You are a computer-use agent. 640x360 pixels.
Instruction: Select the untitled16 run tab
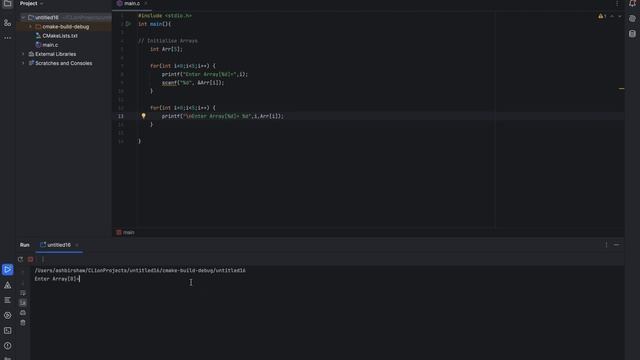click(x=59, y=245)
